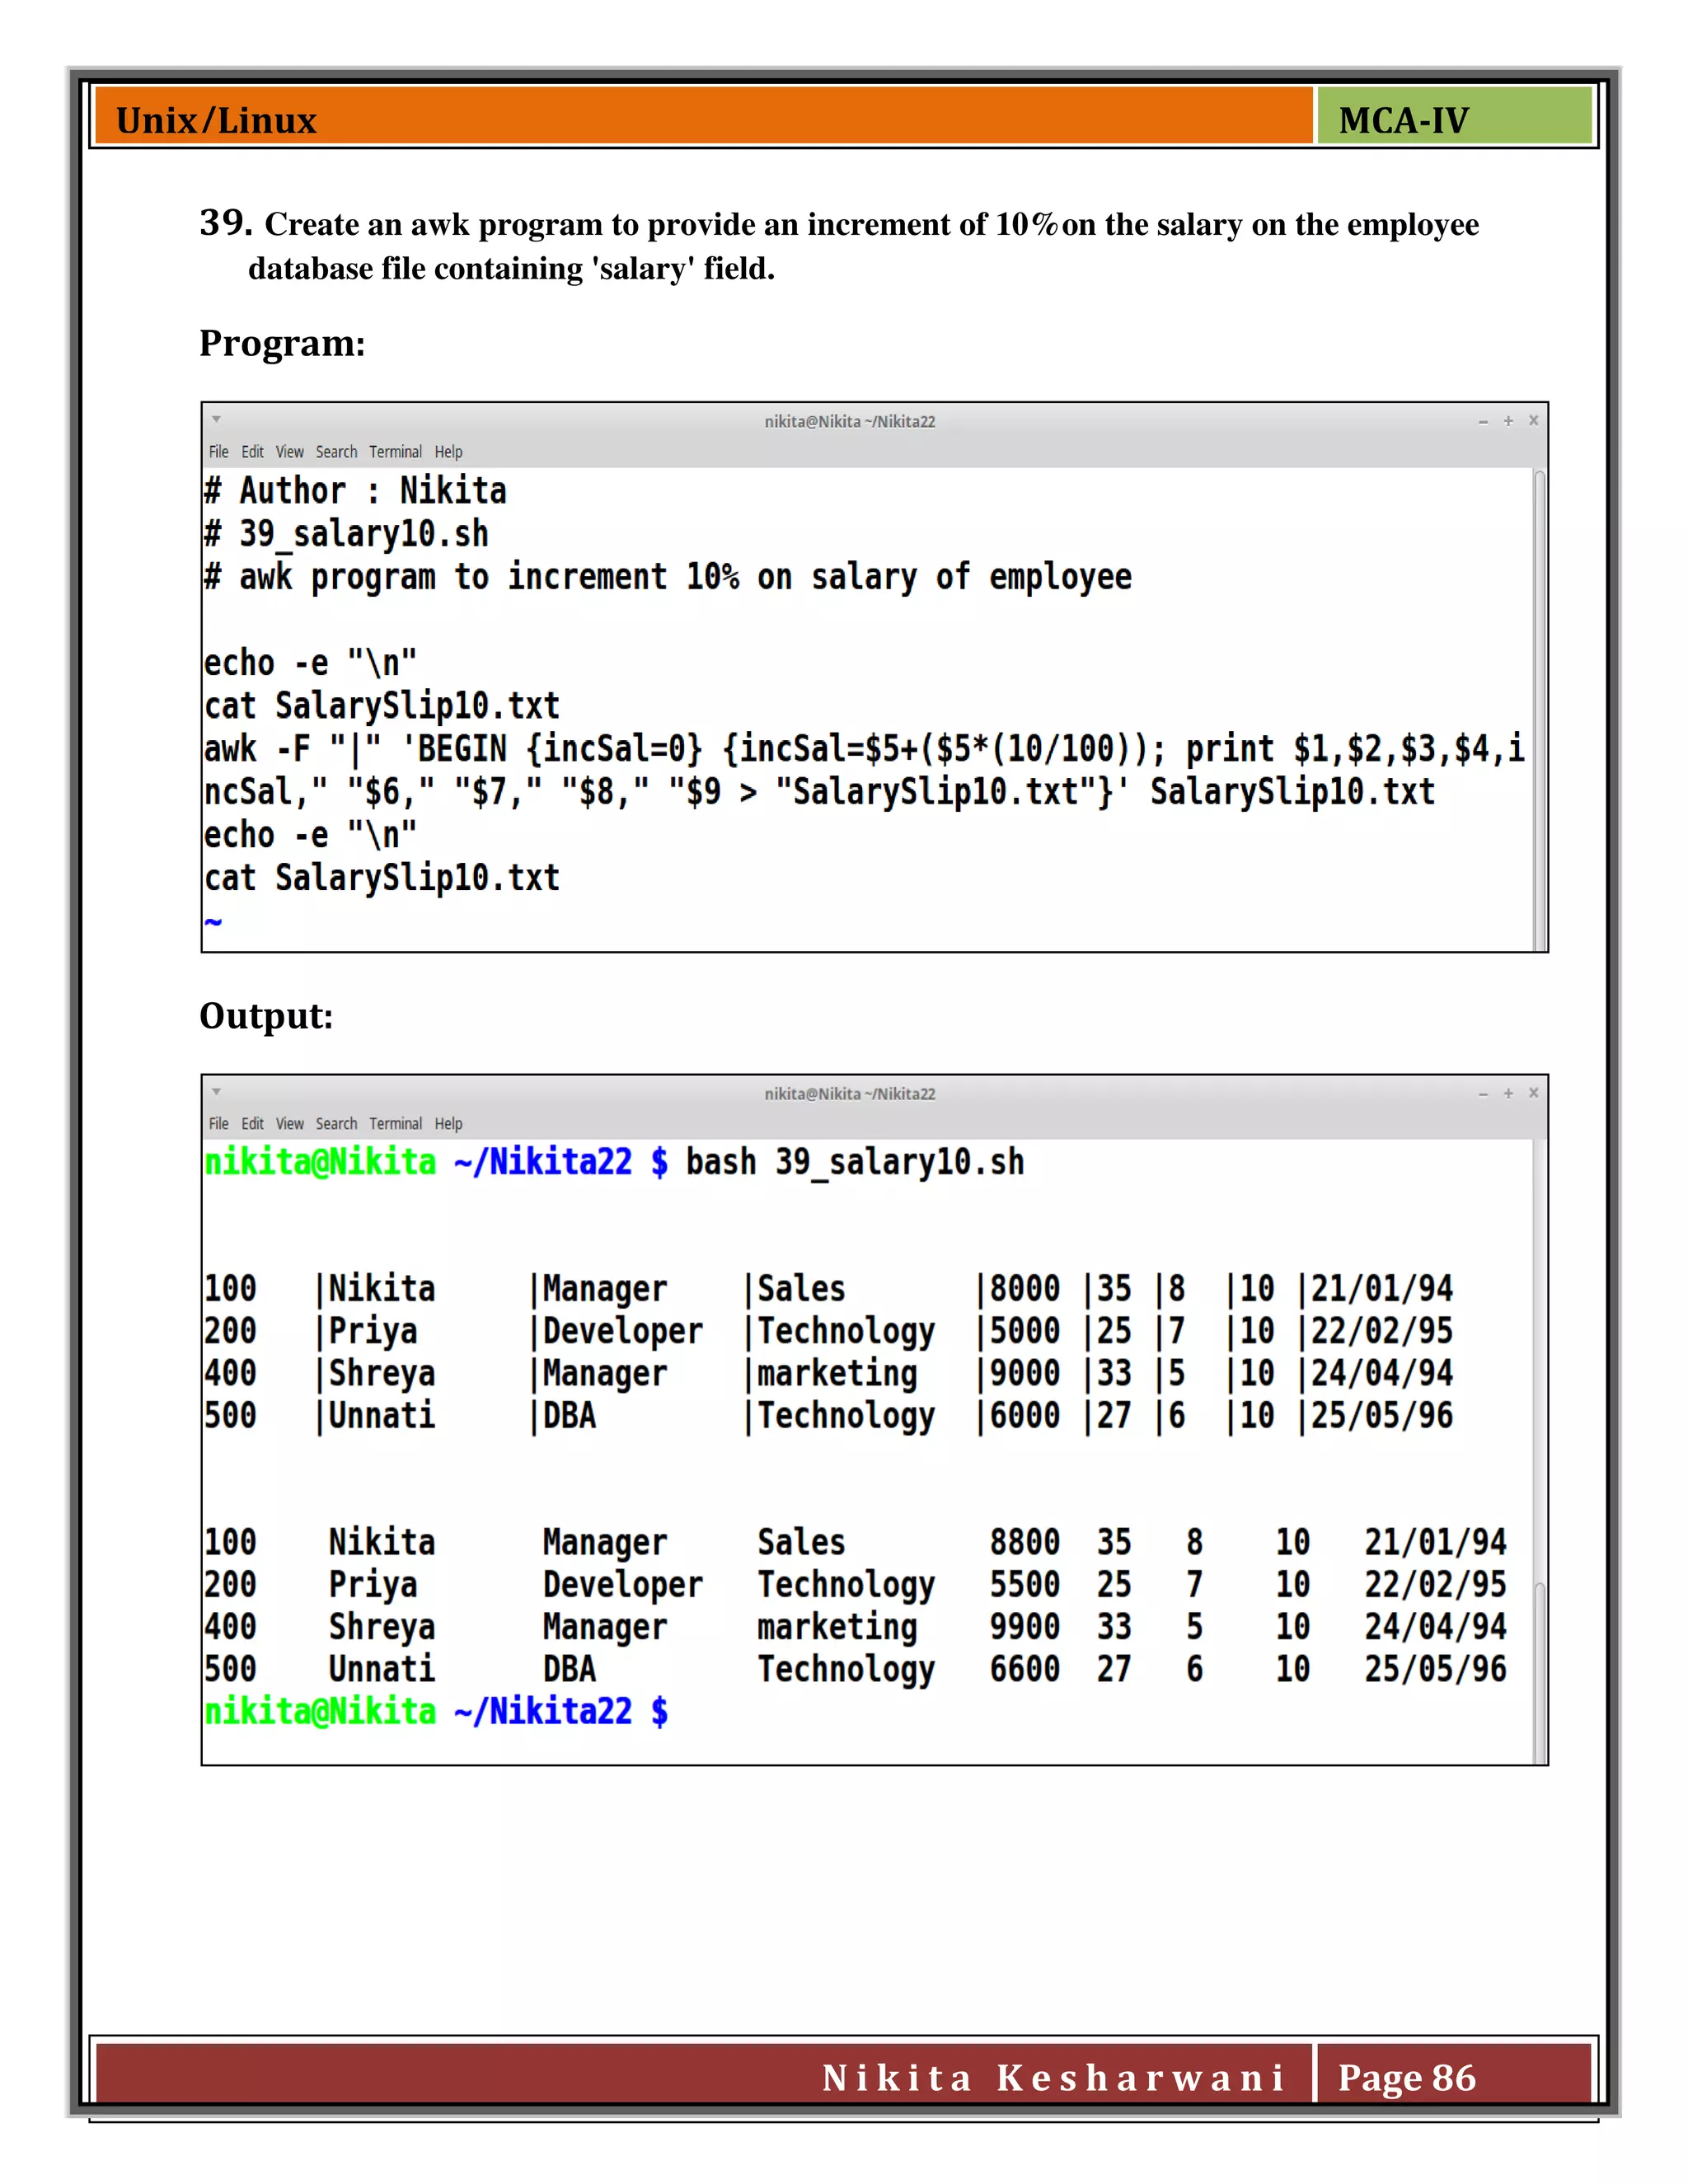The height and width of the screenshot is (2184, 1688).
Task: Click the salary value 6000 for Unnati
Action: pyautogui.click(x=1024, y=1416)
